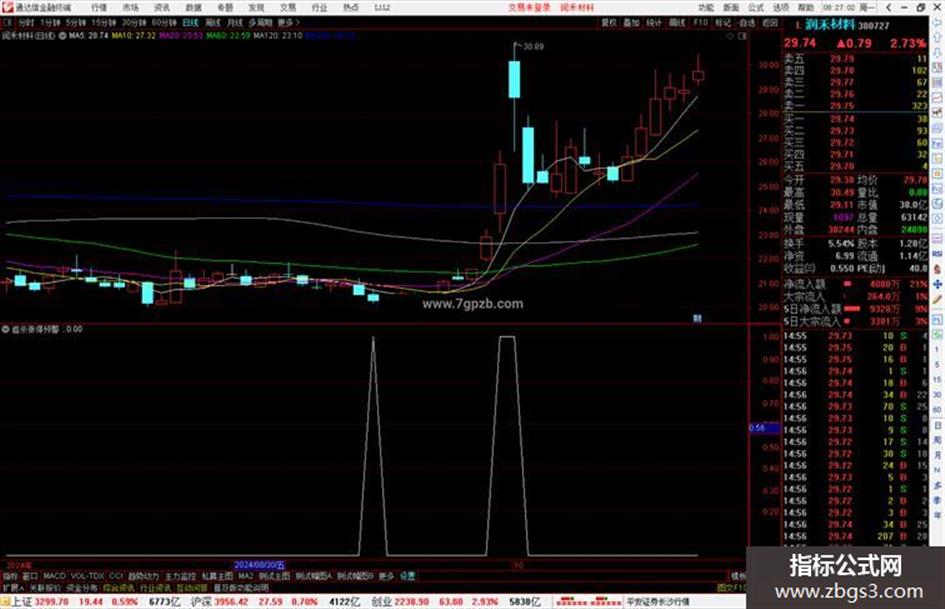Click the circle icon beside sub-indicator name
Screen dimensions: 945x609
pos(6,329)
